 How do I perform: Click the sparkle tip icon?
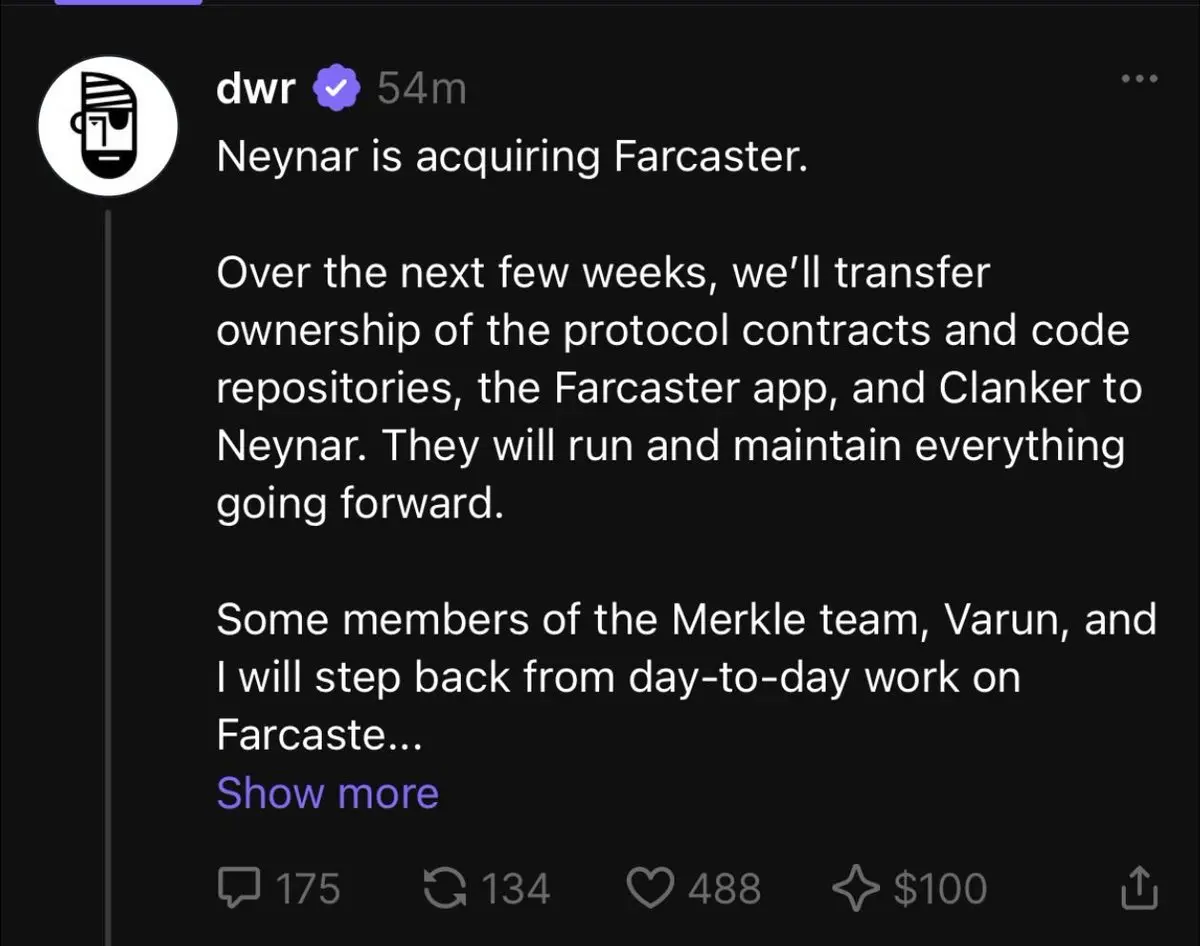pos(855,888)
